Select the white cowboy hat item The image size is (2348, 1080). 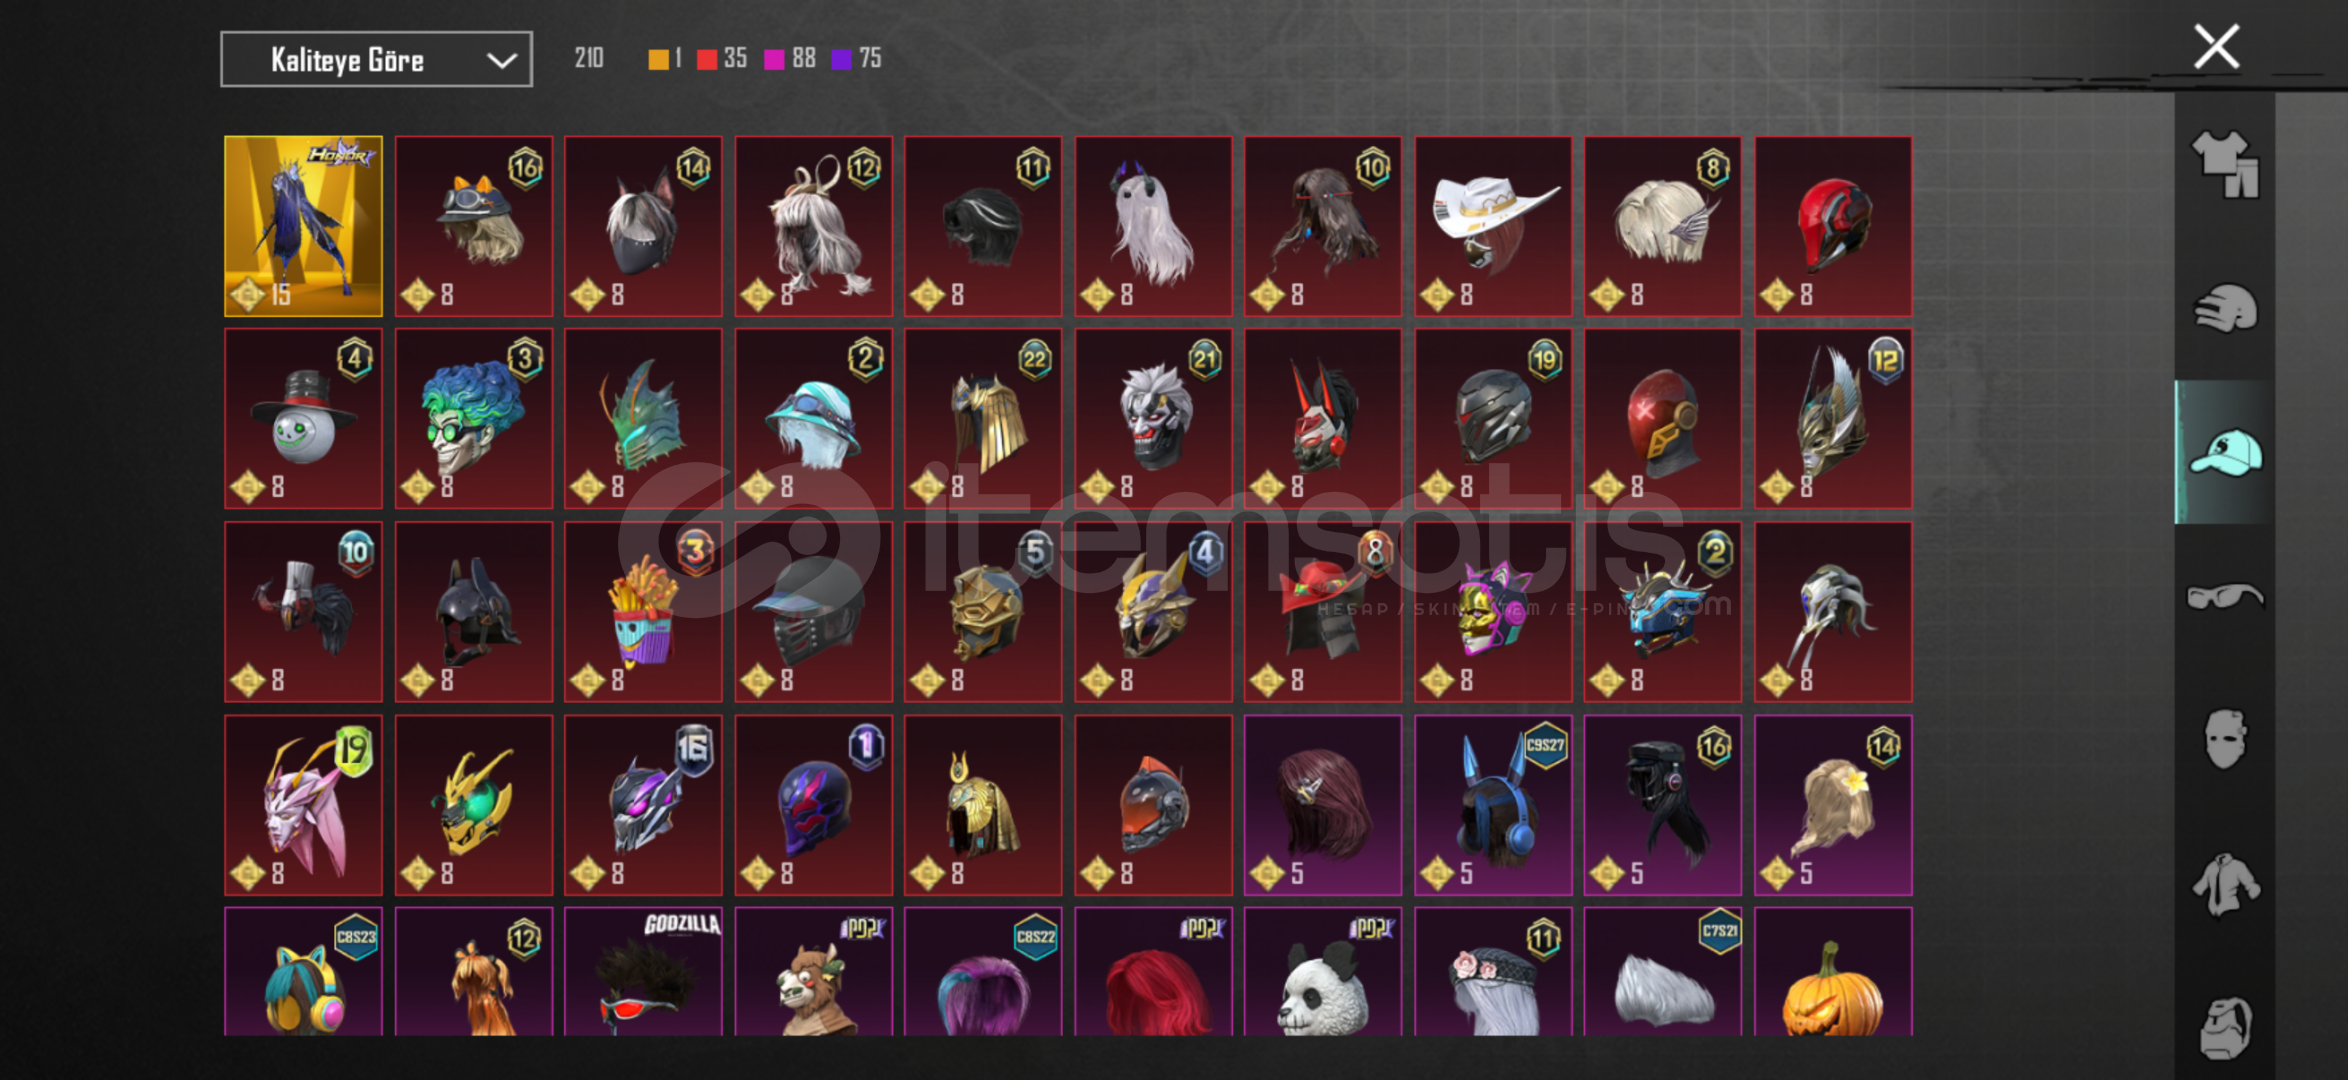click(1492, 226)
